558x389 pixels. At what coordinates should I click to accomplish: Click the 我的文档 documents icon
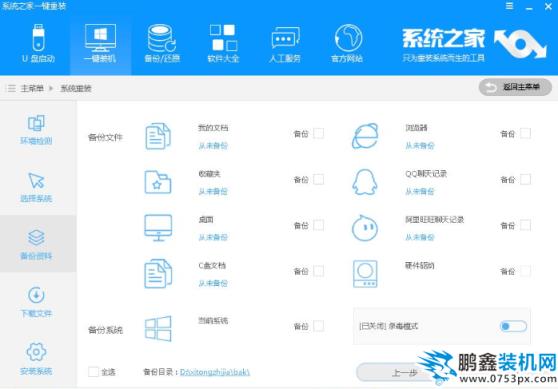tap(158, 136)
